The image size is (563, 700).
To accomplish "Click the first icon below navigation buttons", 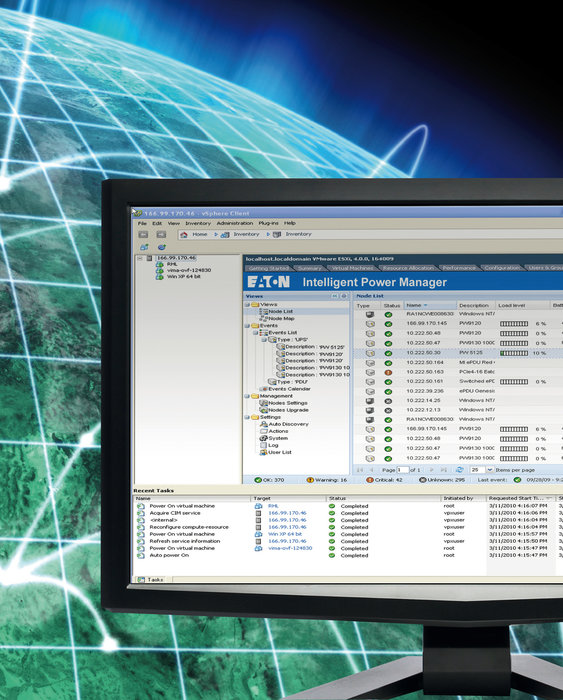I will pos(144,247).
